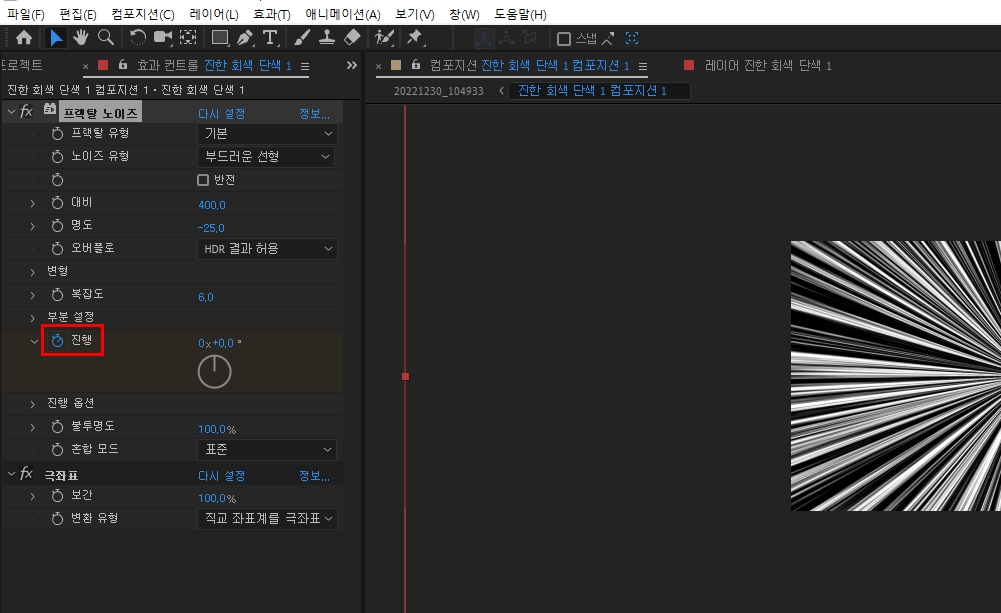Select the Camera tool
Image resolution: width=1001 pixels, height=613 pixels.
(x=163, y=38)
